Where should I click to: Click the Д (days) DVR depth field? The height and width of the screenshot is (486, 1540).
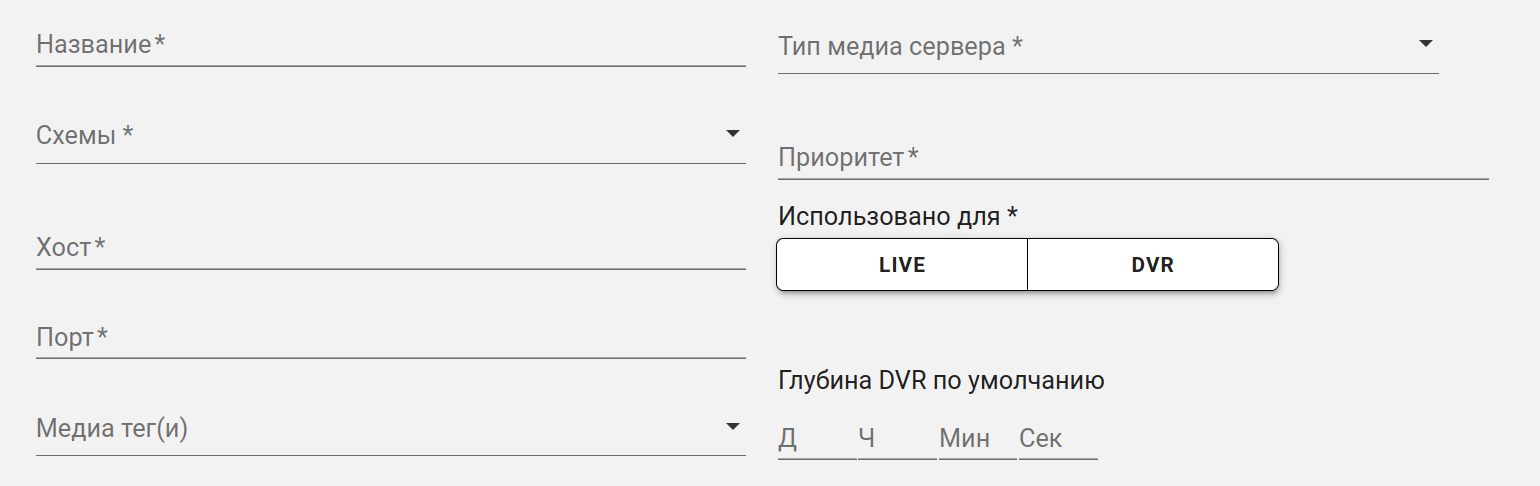[816, 439]
